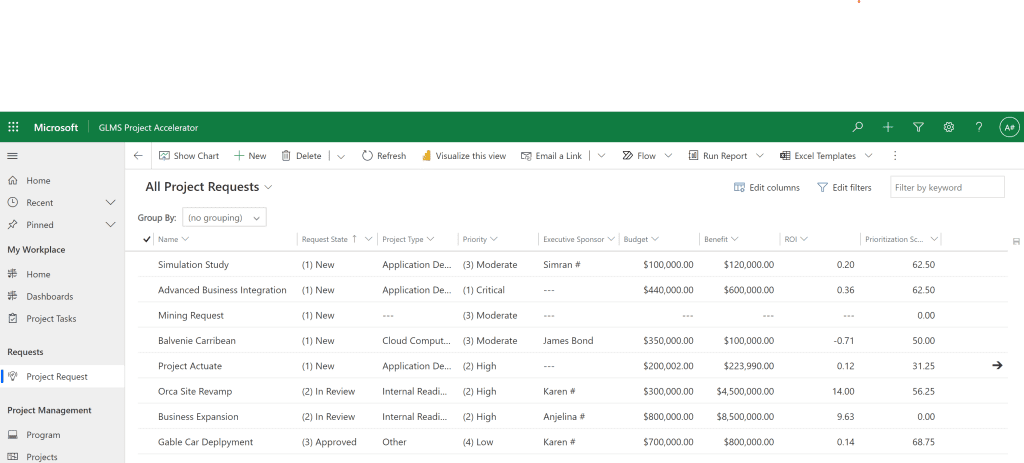The height and width of the screenshot is (463, 1024).
Task: Click sponsor Simran # in Simulation Study row
Action: point(562,264)
